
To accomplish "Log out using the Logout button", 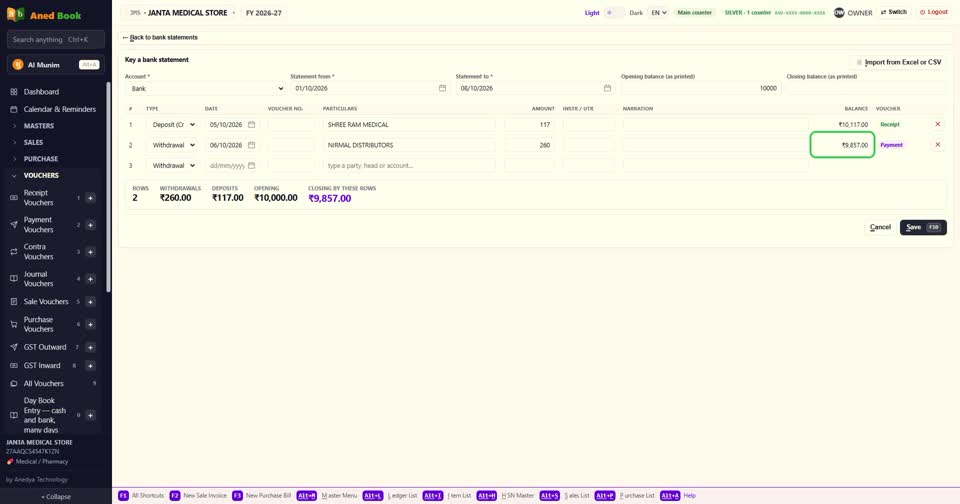I will pyautogui.click(x=934, y=12).
